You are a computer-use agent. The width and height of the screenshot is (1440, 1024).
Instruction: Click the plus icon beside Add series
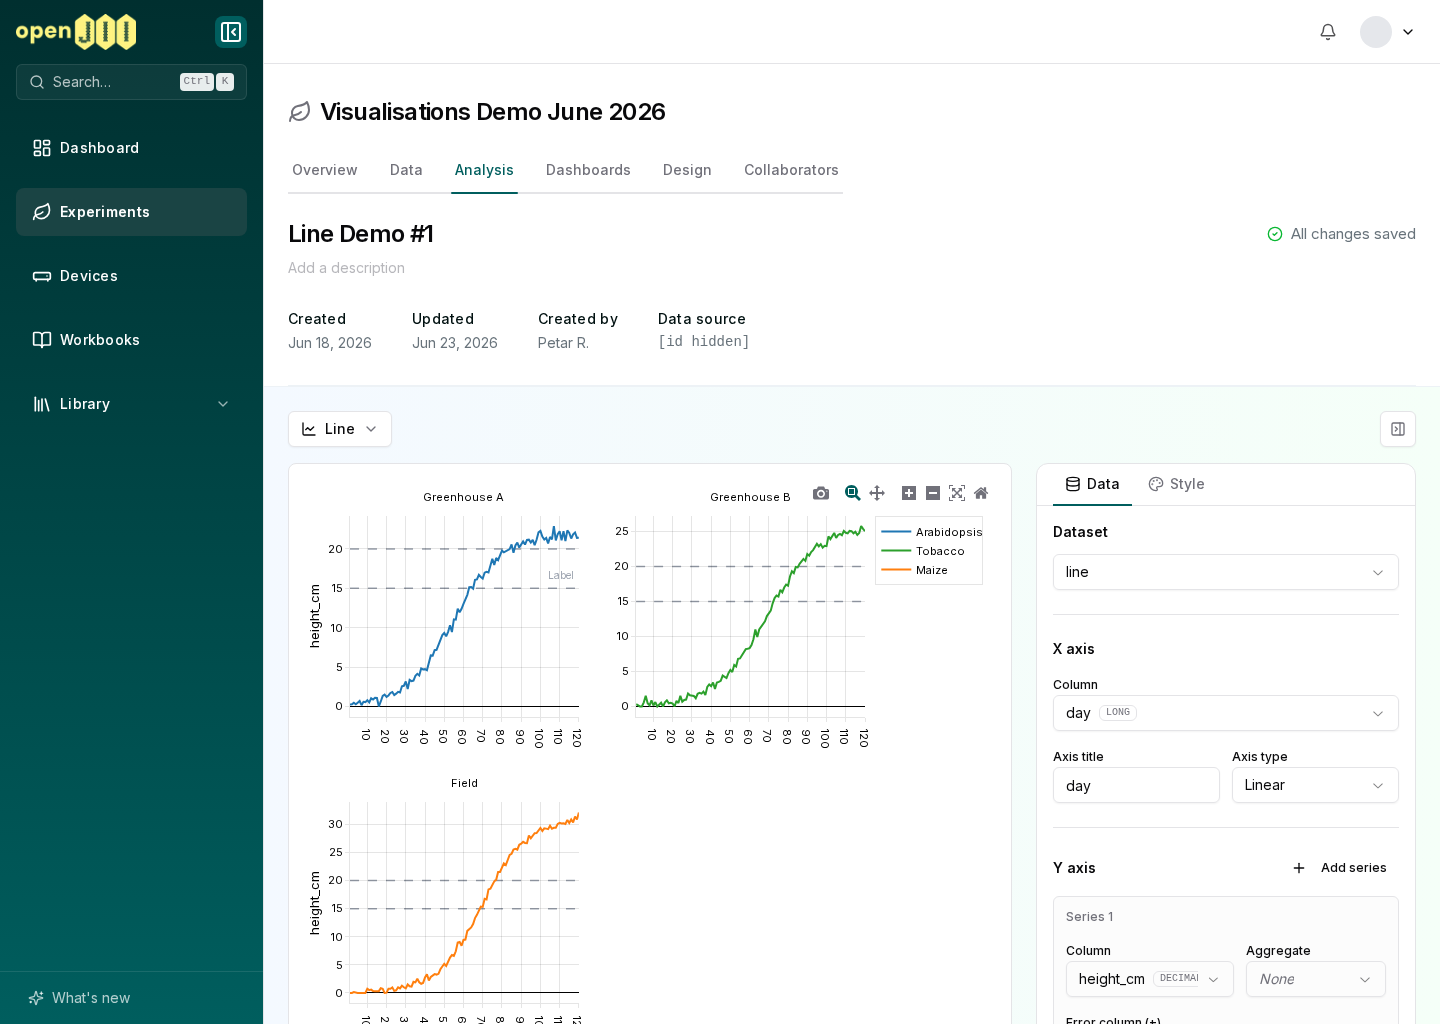click(x=1299, y=868)
